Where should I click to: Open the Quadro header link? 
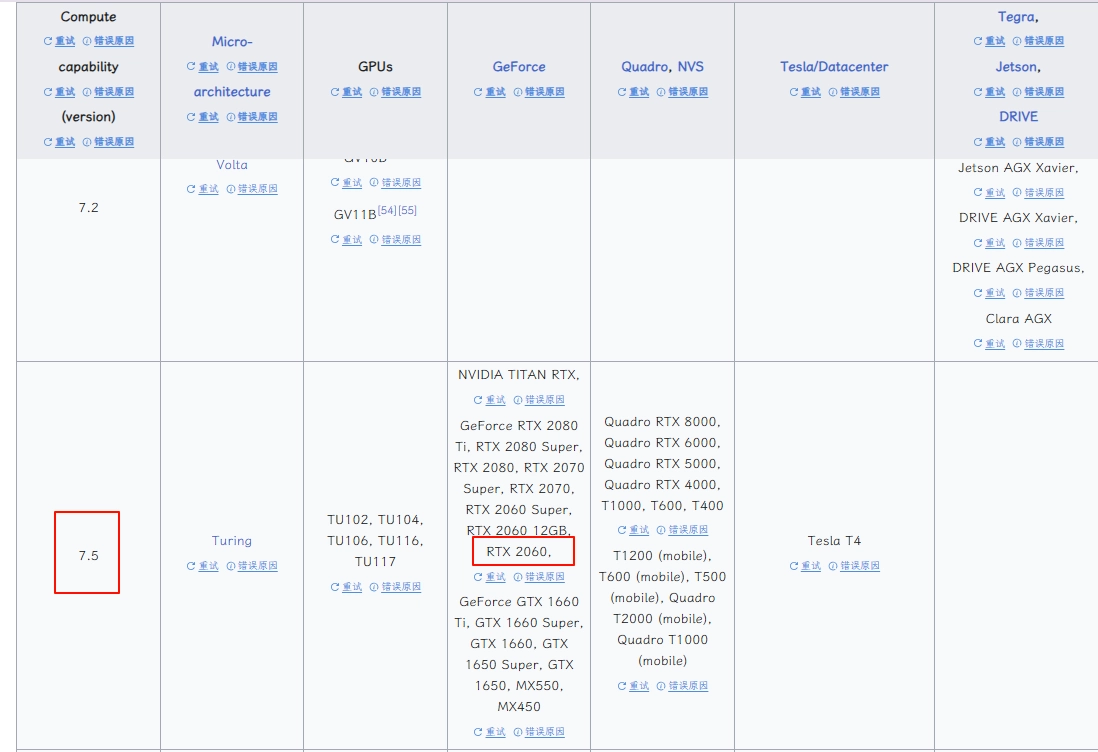click(644, 67)
